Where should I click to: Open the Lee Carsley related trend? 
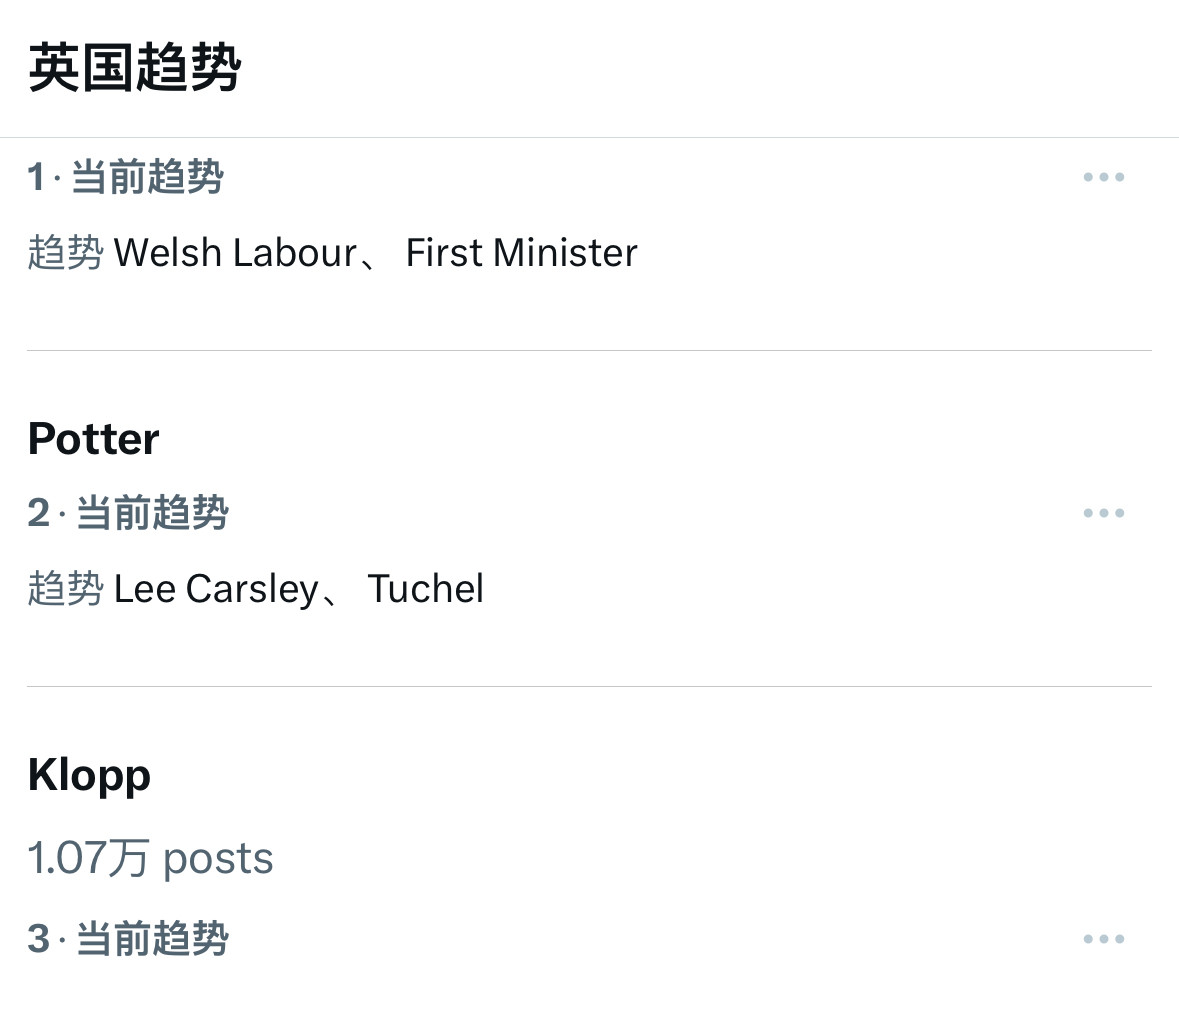click(x=216, y=589)
